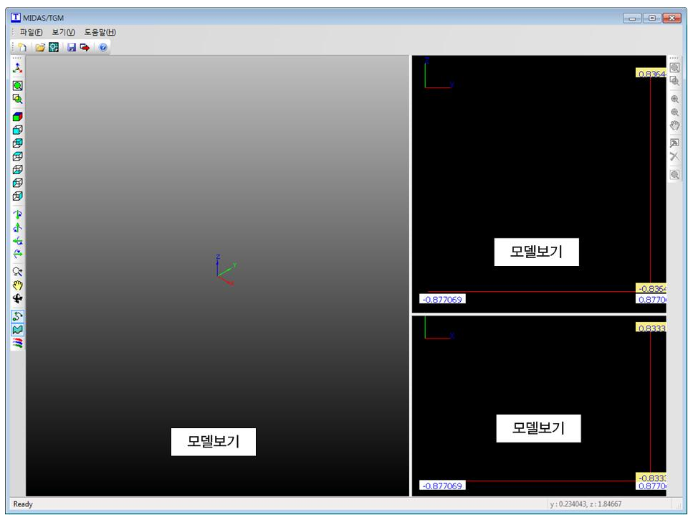Click the 모델보기 label in the large left viewport

click(213, 441)
